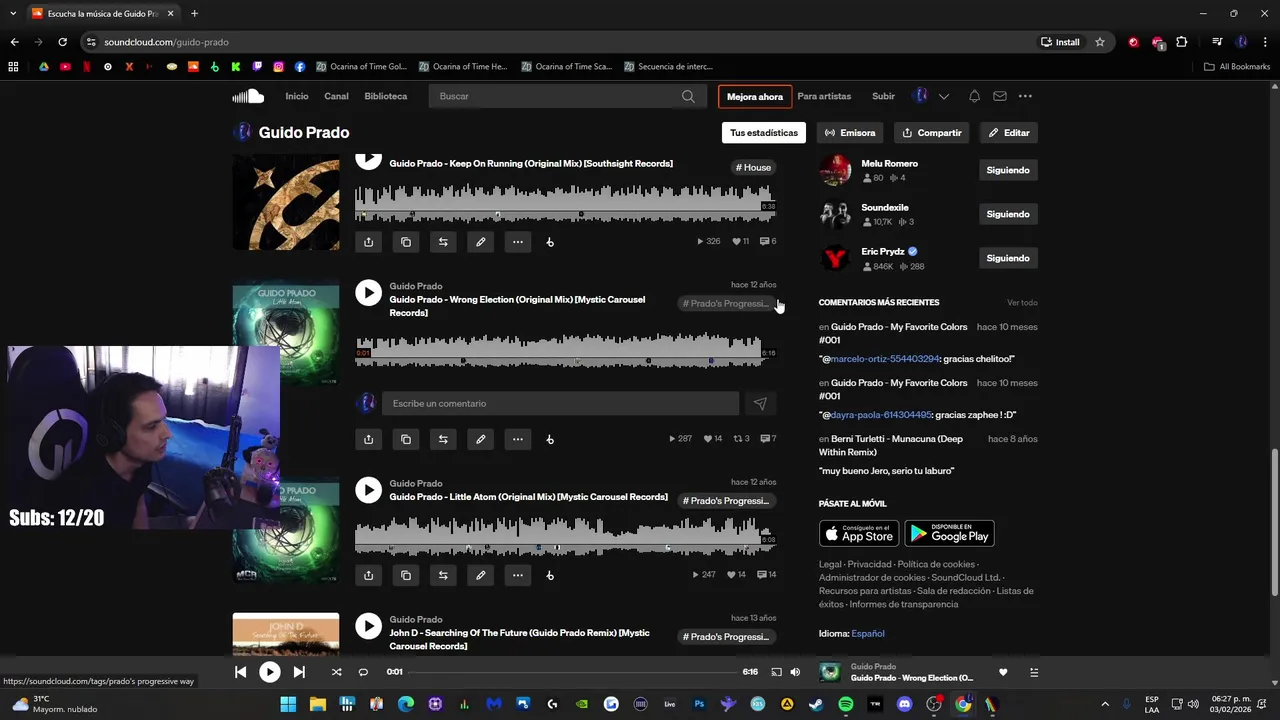The image size is (1280, 720).
Task: Open Tus estadísticas
Action: (764, 132)
